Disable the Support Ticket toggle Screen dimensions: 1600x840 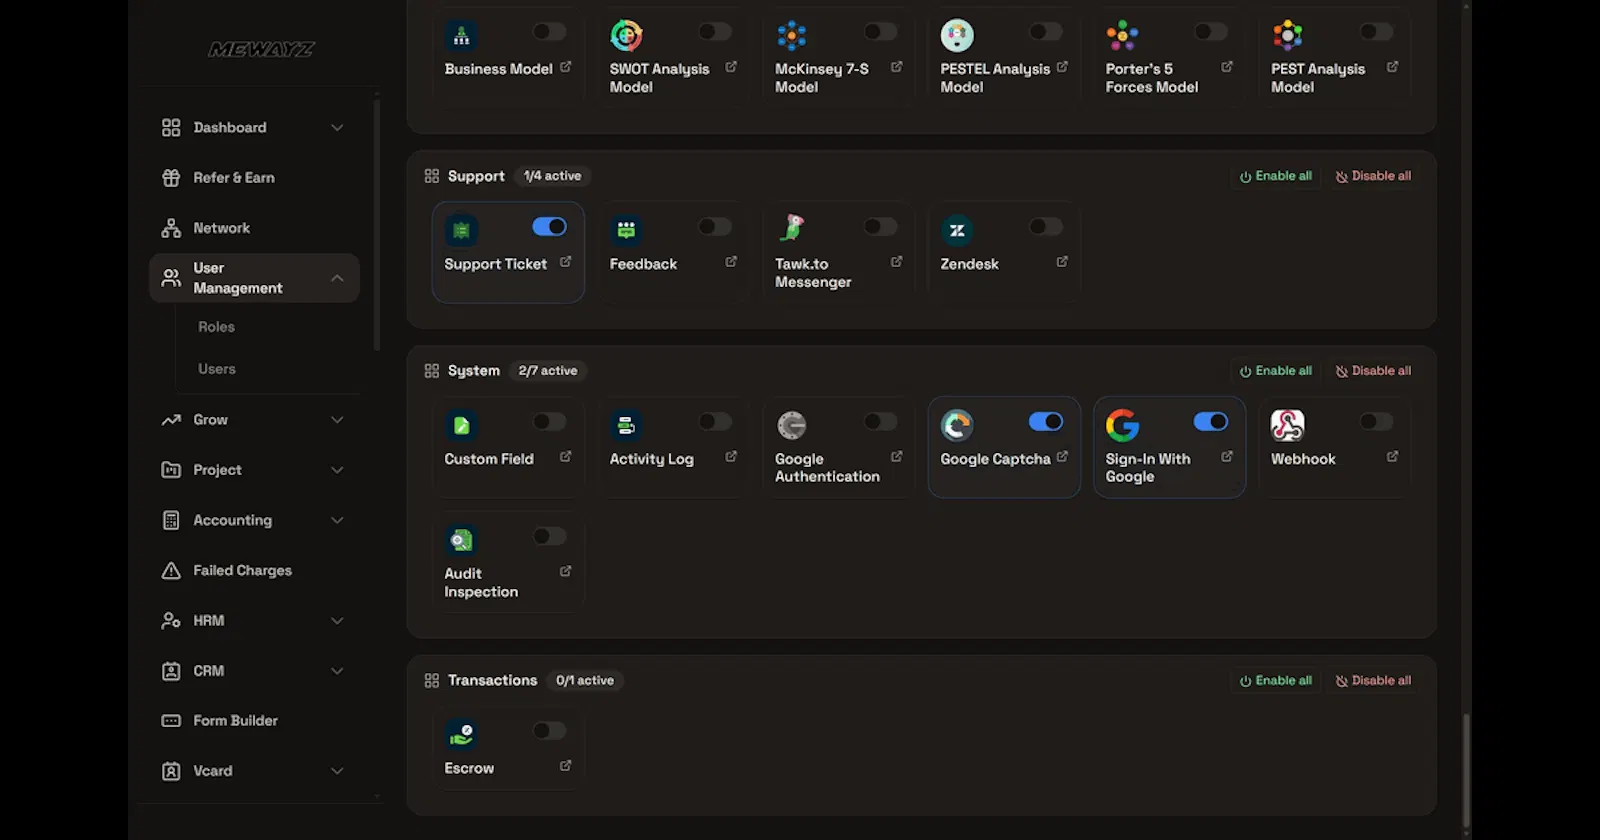(x=550, y=227)
